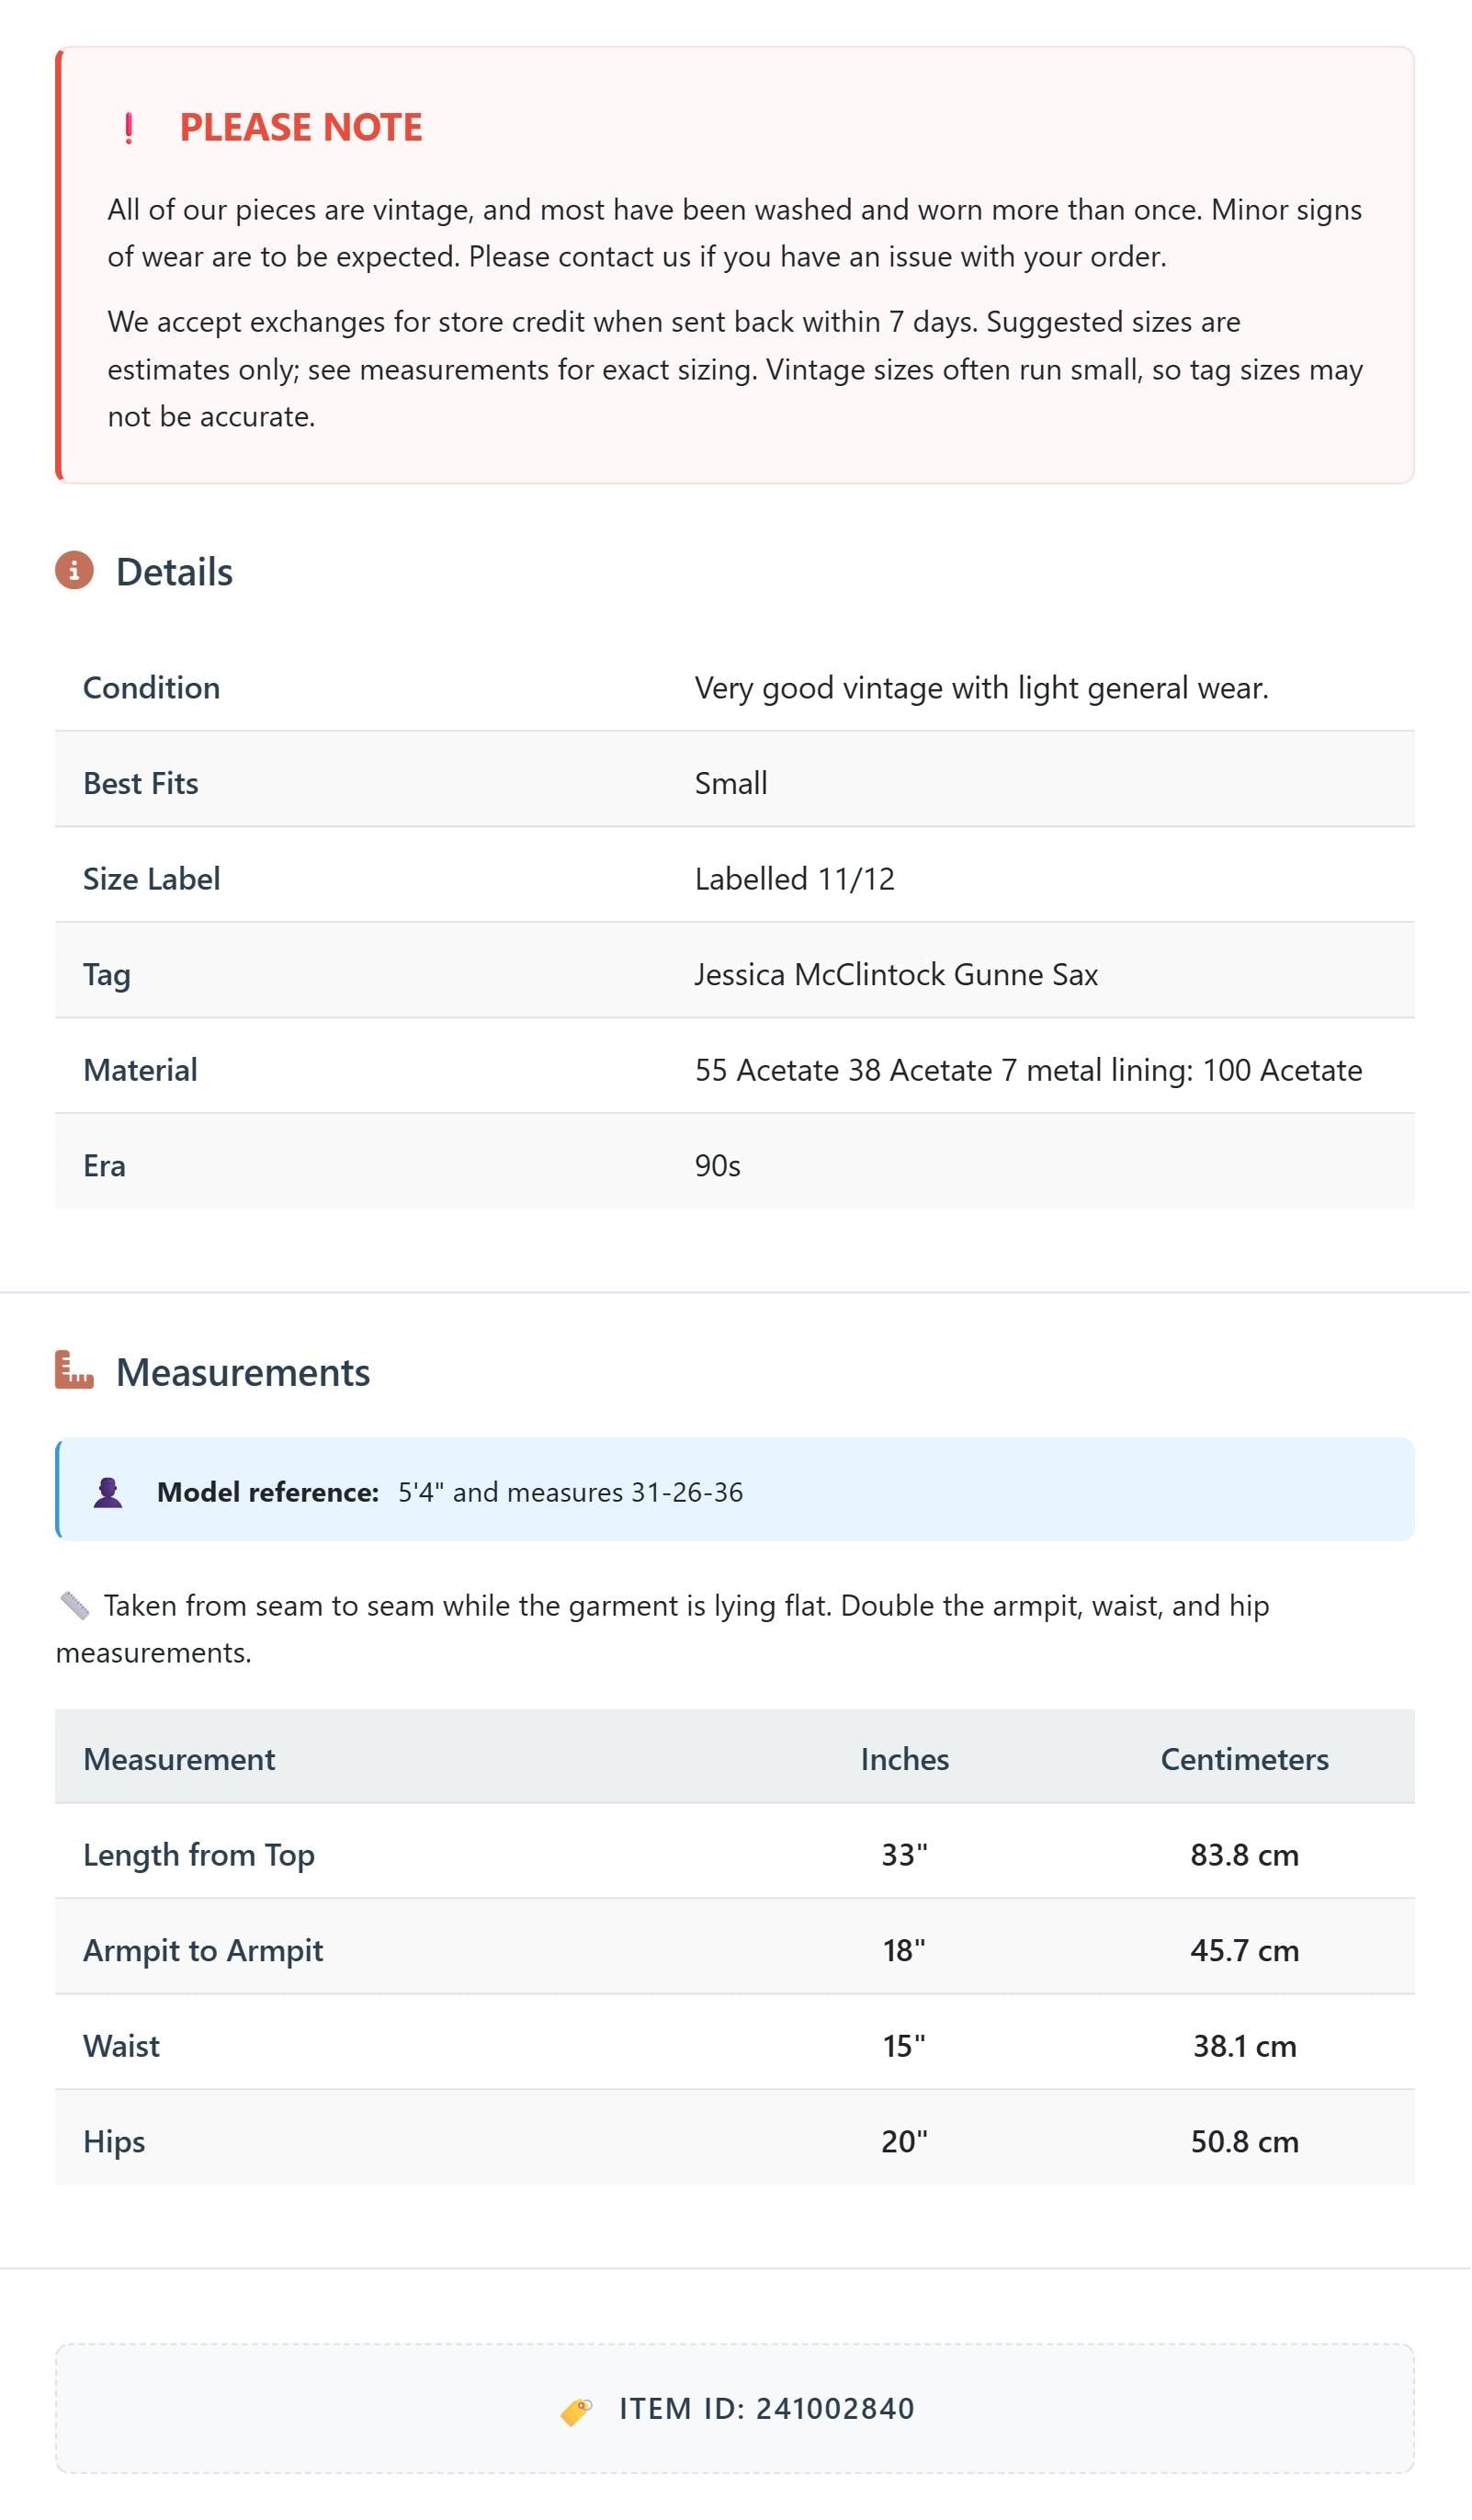Select the Hips measurement row
1472x2520 pixels.
[736, 2144]
